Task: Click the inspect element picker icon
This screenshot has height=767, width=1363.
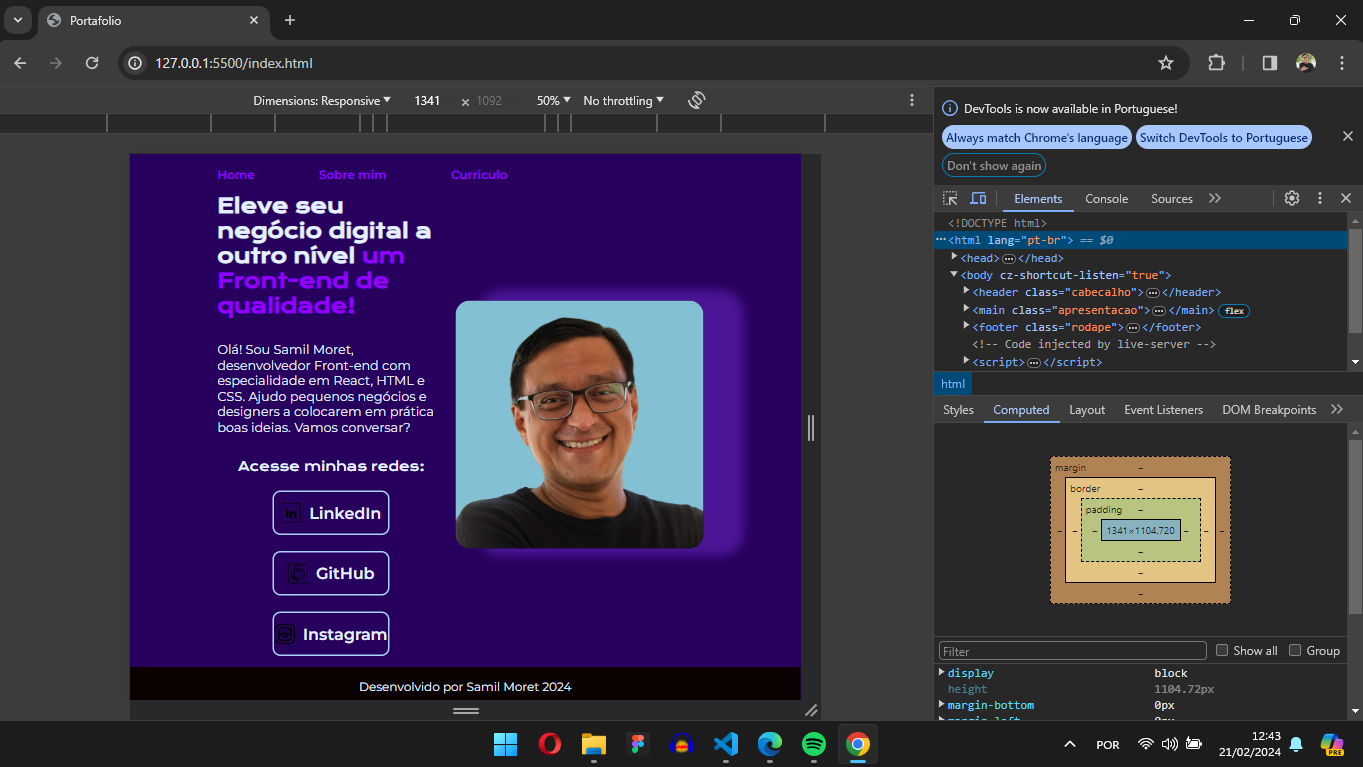Action: coord(950,198)
